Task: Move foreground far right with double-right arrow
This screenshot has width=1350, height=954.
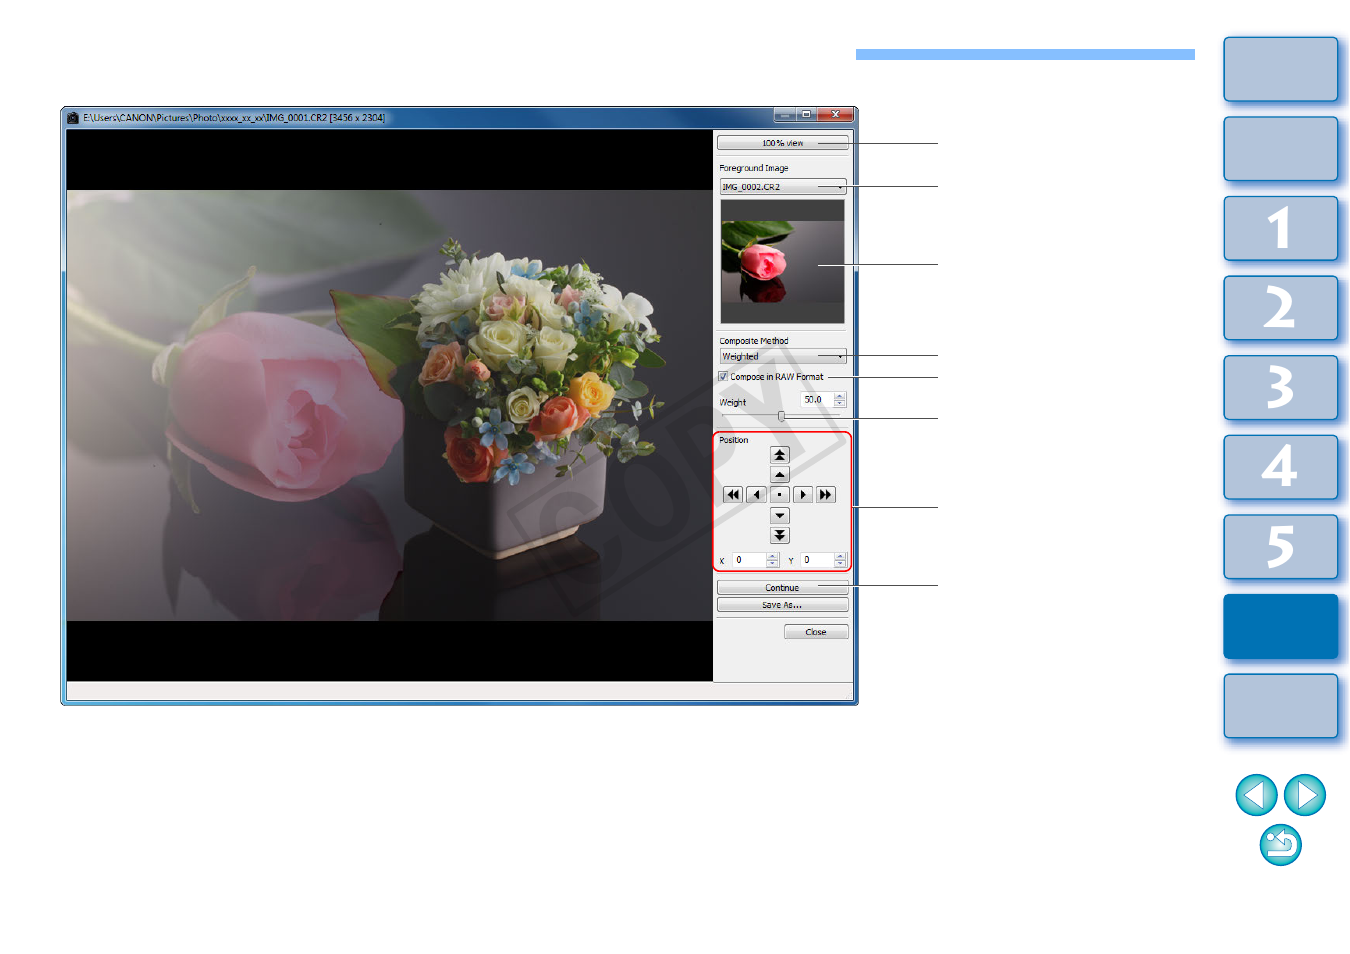Action: click(825, 495)
